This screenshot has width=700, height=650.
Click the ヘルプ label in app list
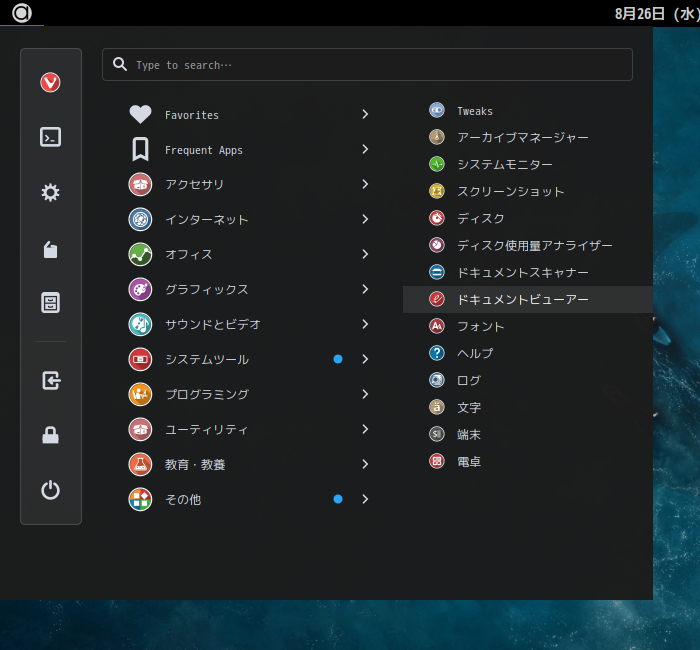click(475, 354)
